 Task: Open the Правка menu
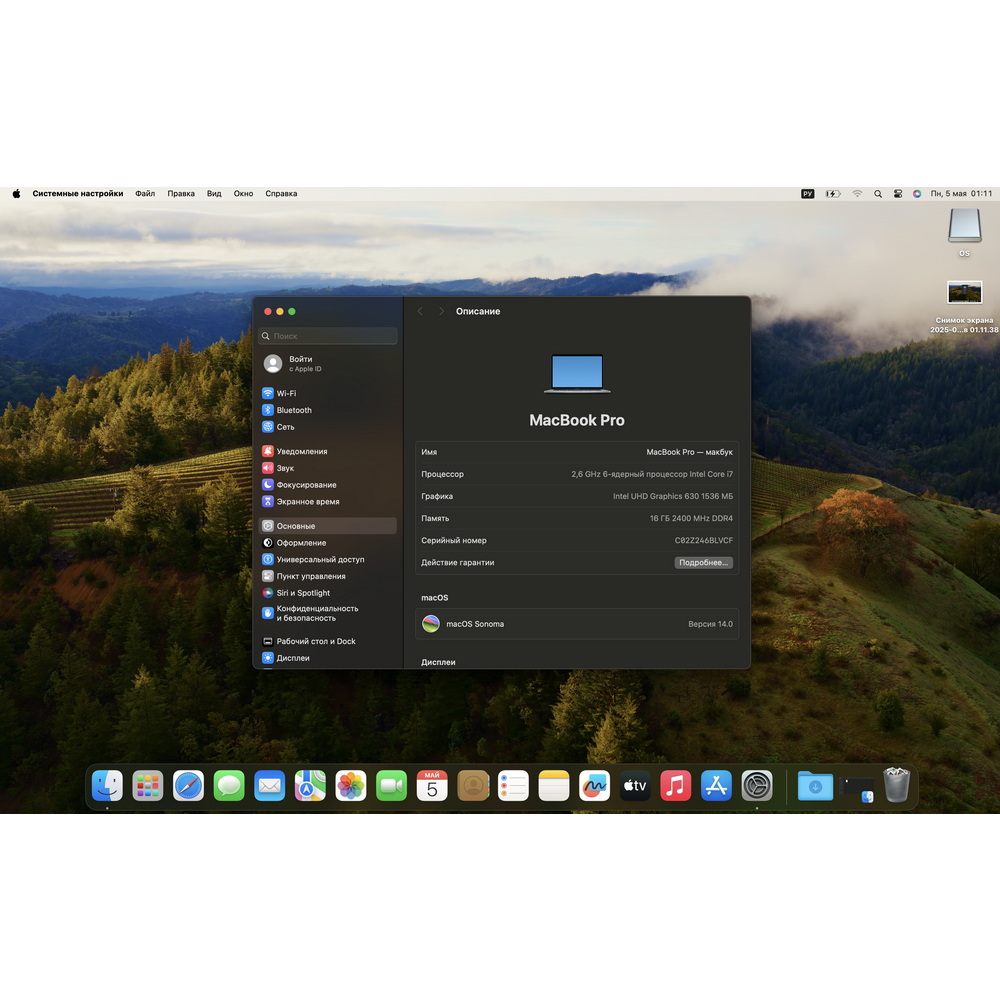click(x=181, y=194)
